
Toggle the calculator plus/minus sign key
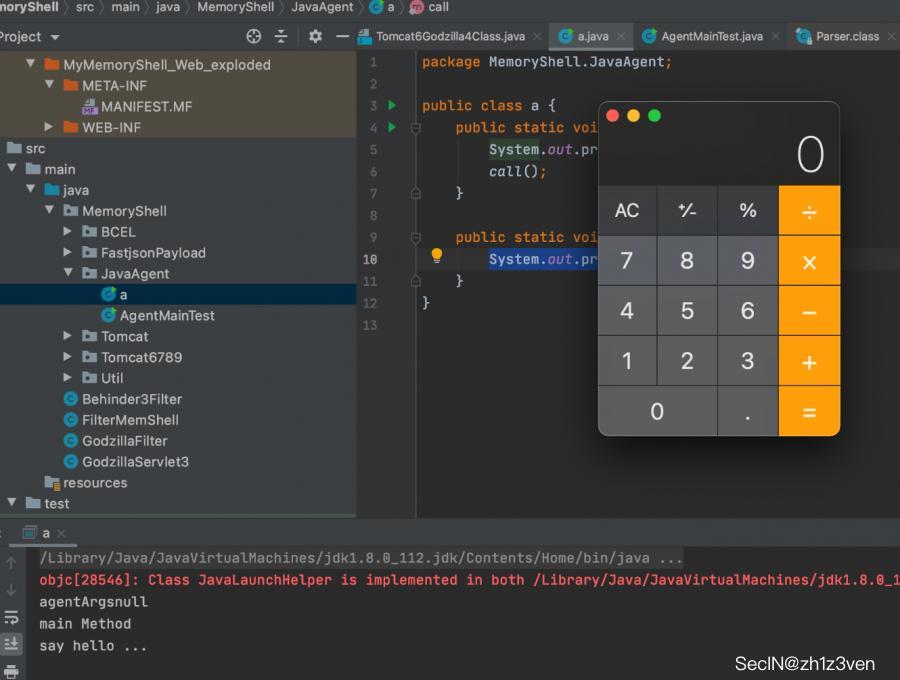687,210
